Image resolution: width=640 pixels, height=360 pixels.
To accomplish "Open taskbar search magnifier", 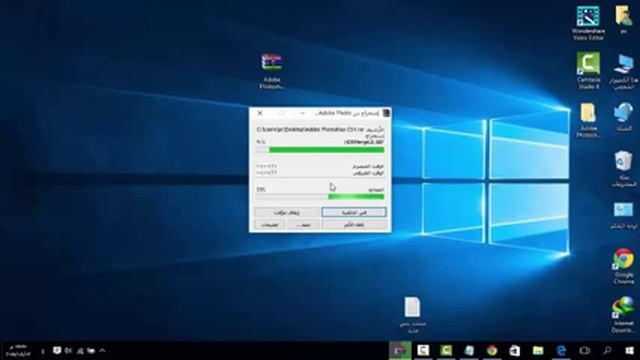I will tap(607, 351).
